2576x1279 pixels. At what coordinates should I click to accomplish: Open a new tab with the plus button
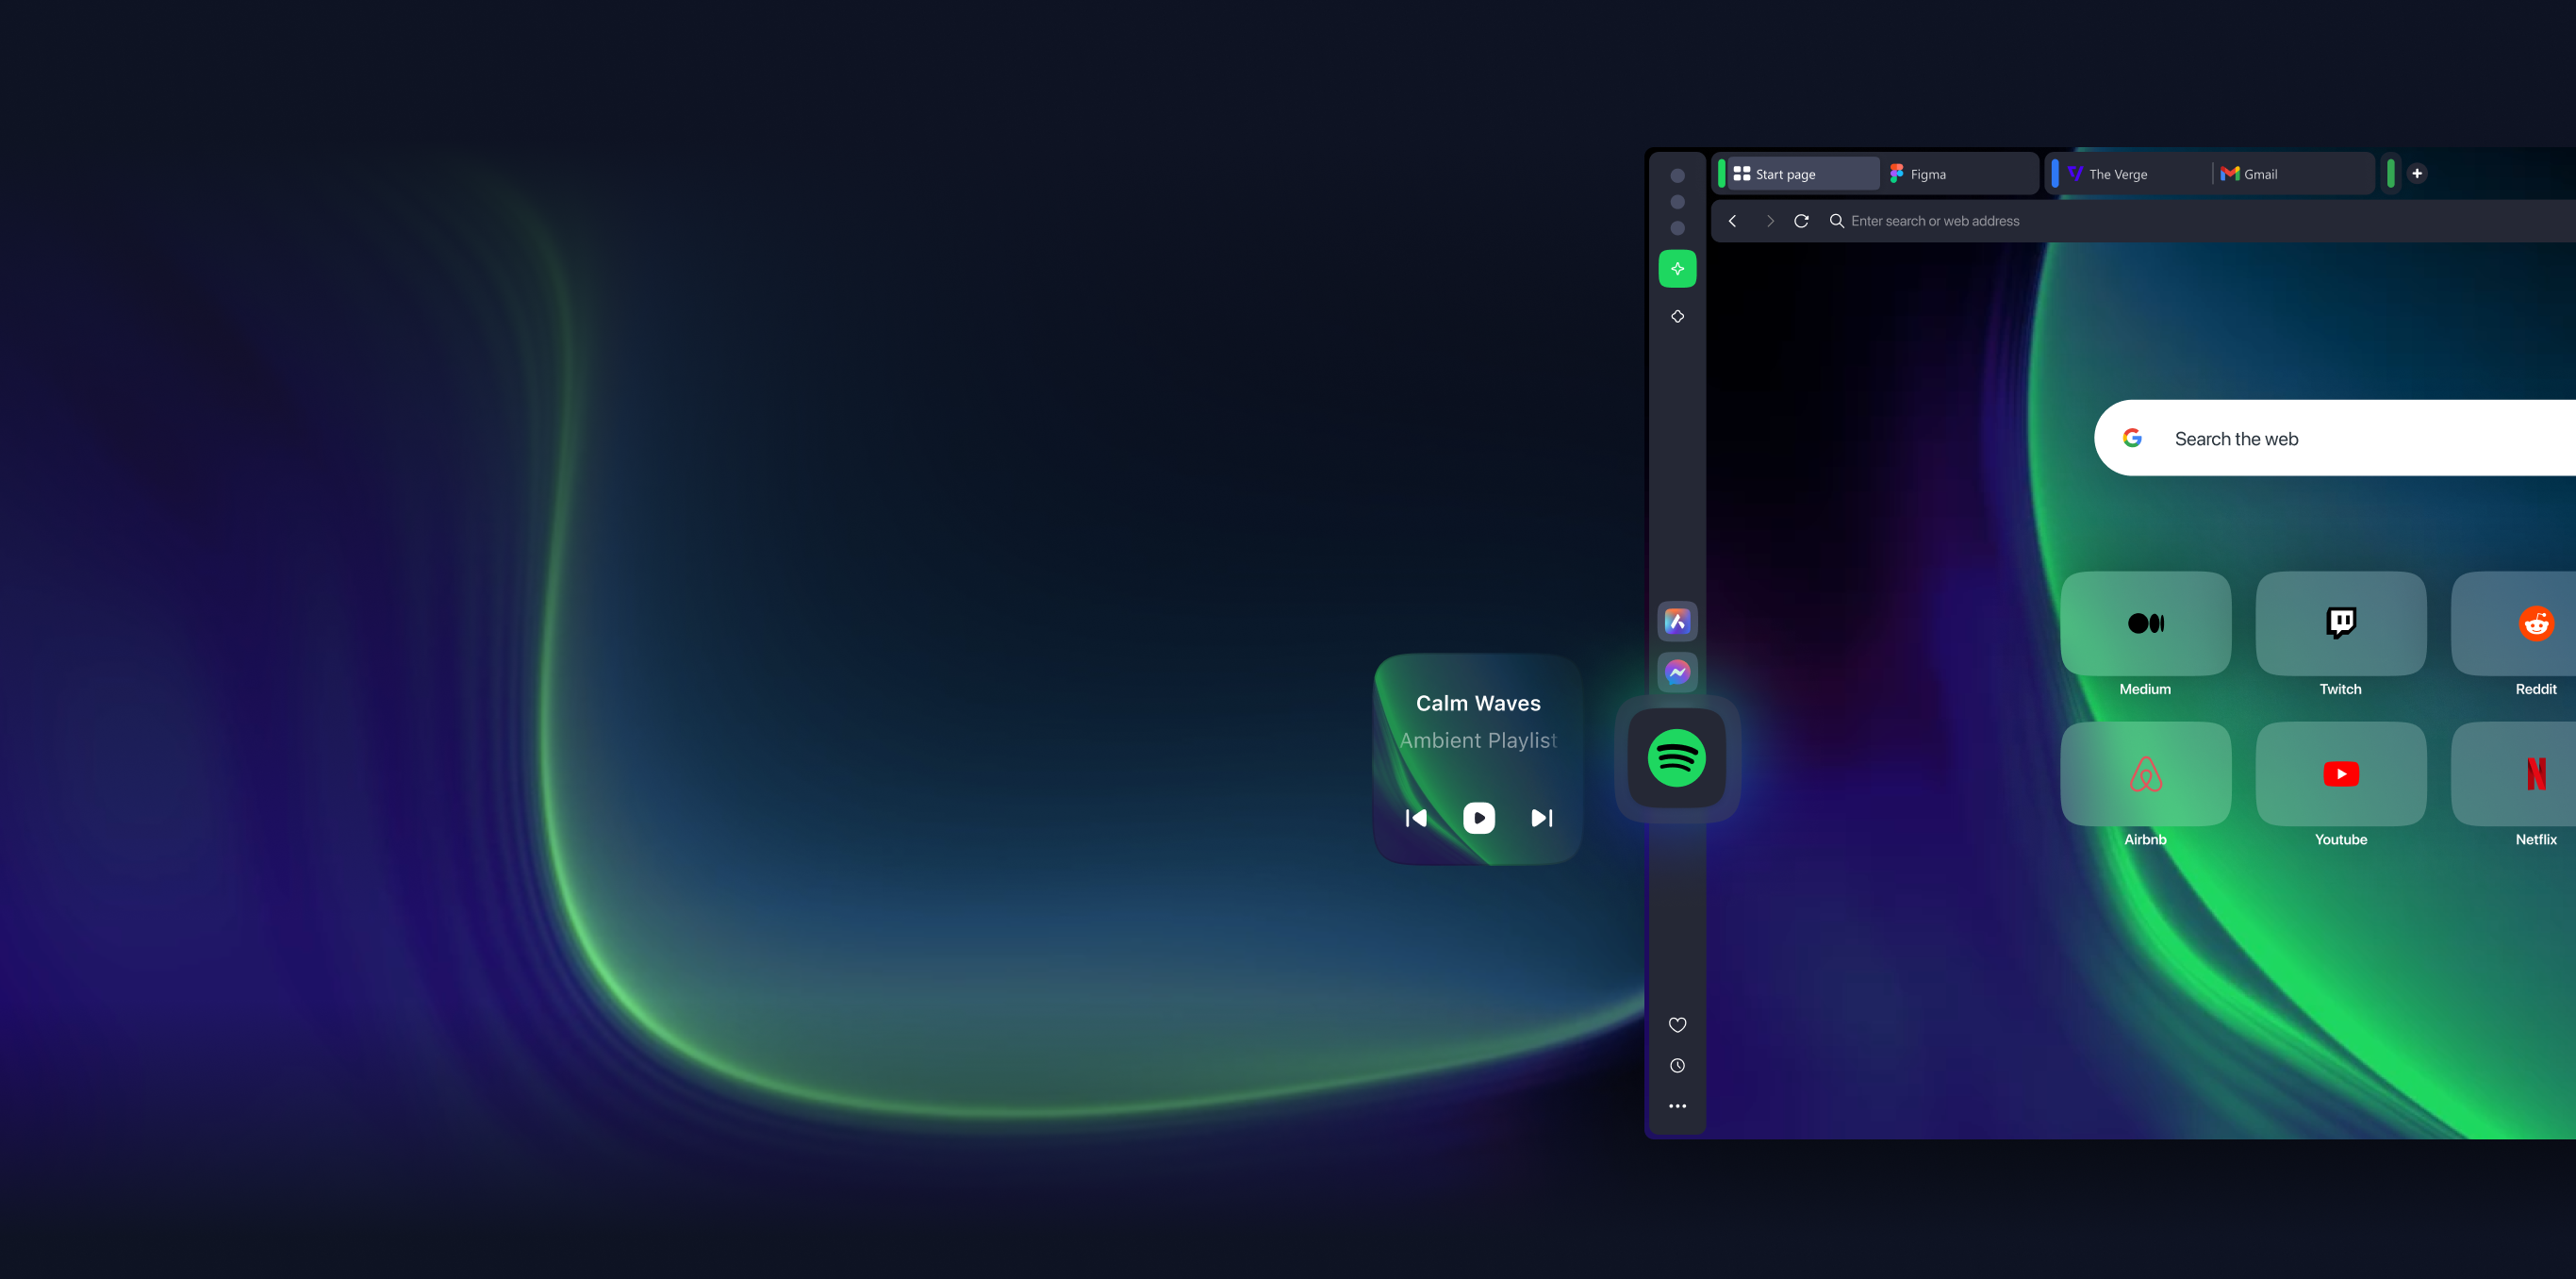2417,173
